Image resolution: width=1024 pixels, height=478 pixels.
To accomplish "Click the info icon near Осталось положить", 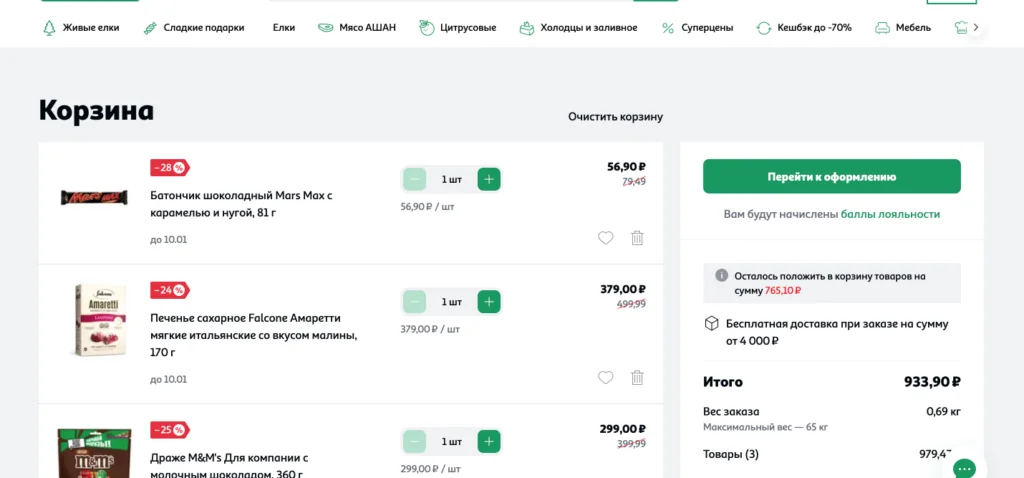I will point(721,276).
